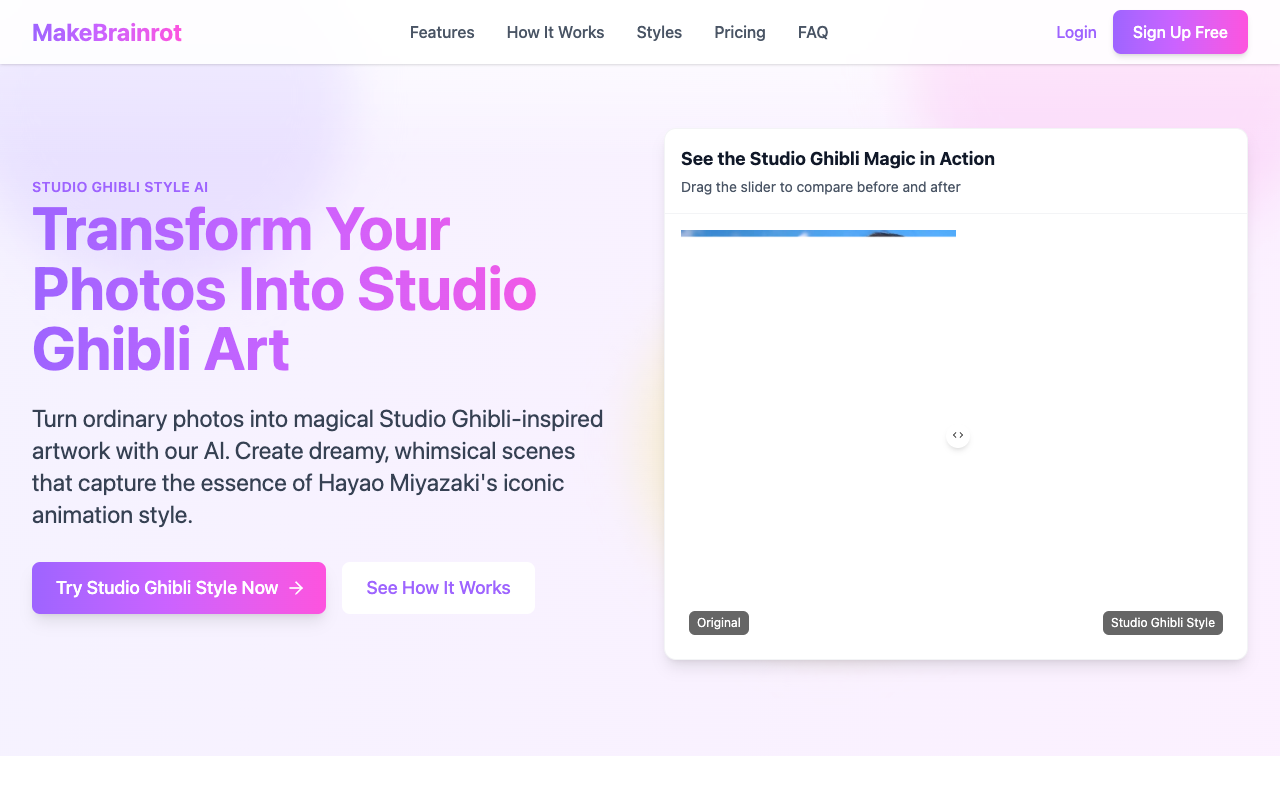Click the drag-the-slider instruction text
The height and width of the screenshot is (800, 1280).
click(x=820, y=187)
